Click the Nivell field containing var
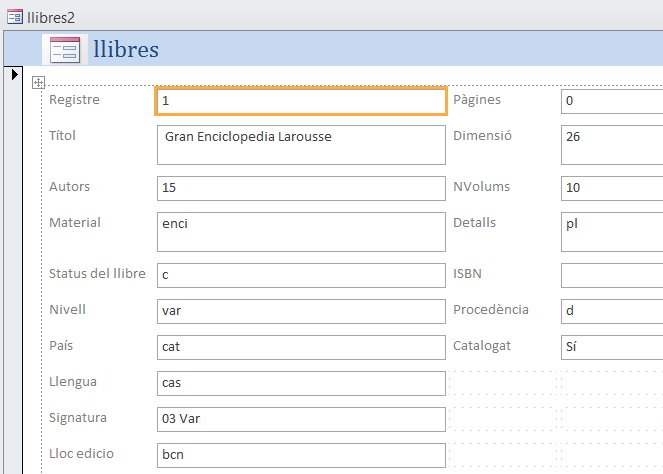This screenshot has height=474, width=663. (x=301, y=311)
